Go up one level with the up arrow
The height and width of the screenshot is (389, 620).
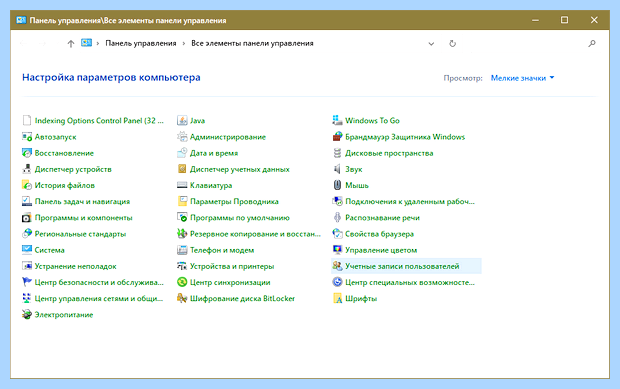click(x=71, y=43)
